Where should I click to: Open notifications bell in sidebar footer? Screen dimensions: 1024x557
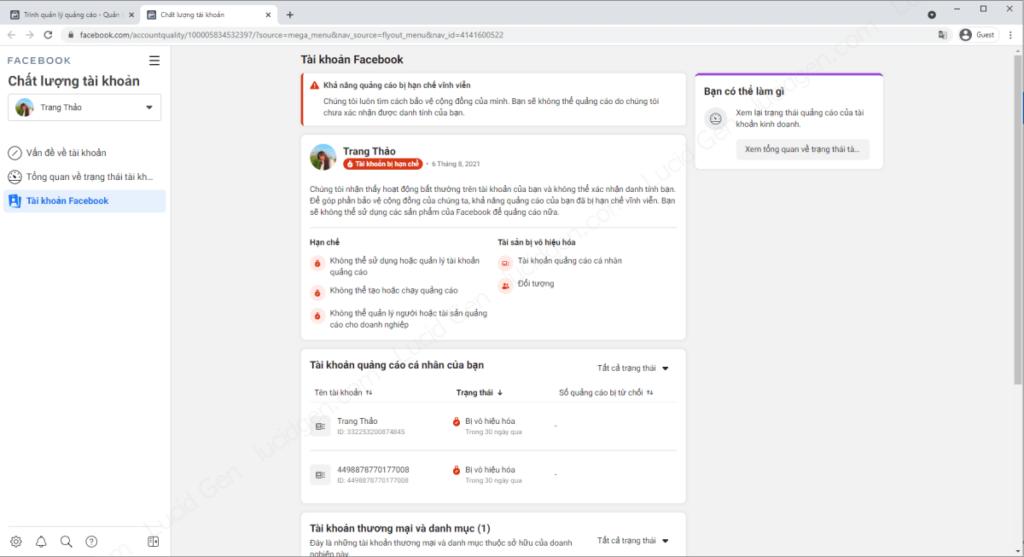click(x=41, y=542)
